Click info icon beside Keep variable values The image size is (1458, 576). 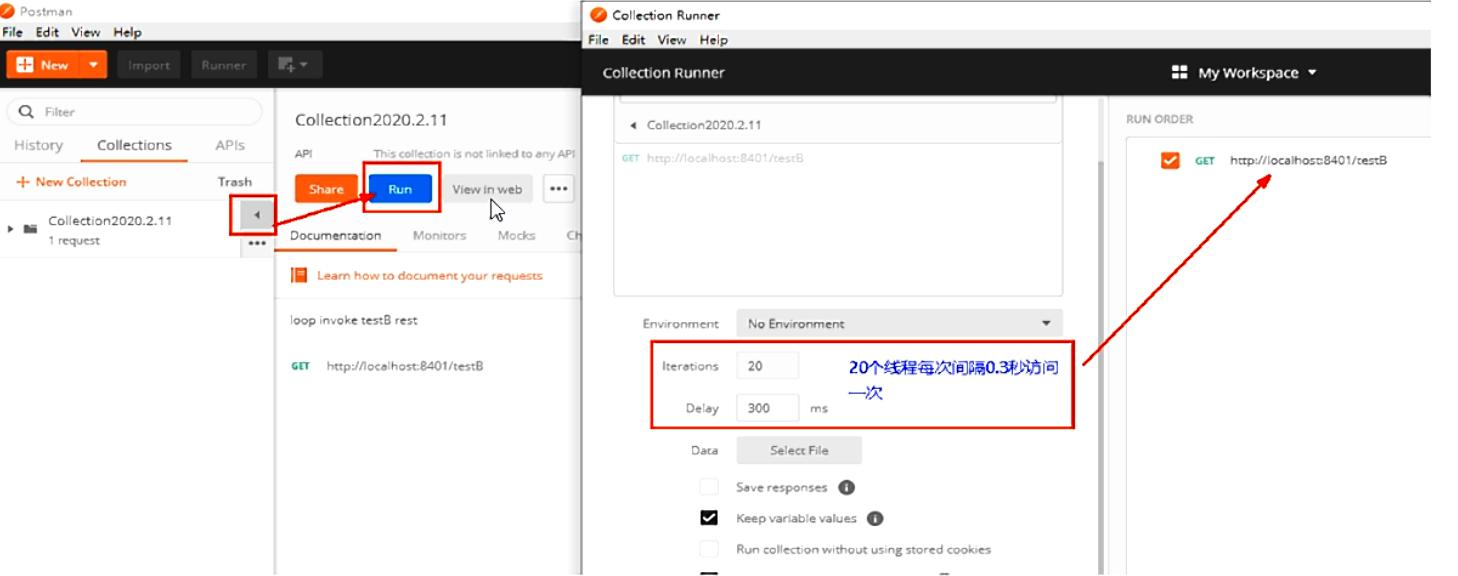(x=875, y=518)
